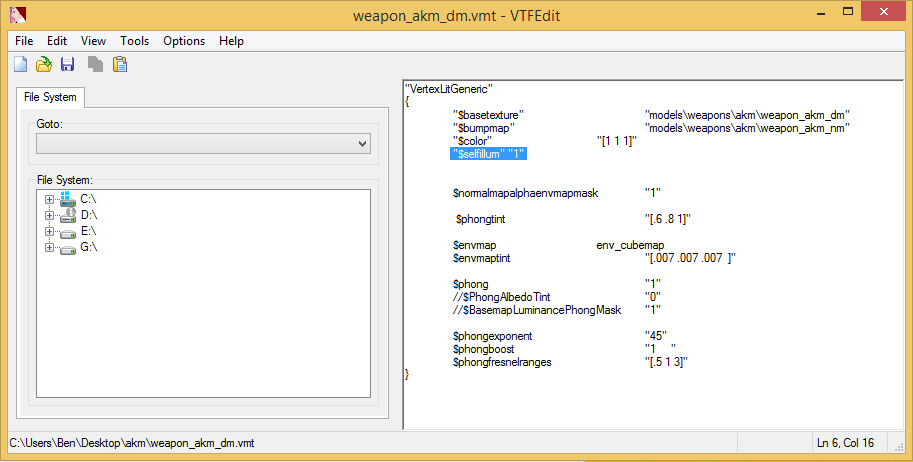Select the E:\ drive icon

[68, 233]
